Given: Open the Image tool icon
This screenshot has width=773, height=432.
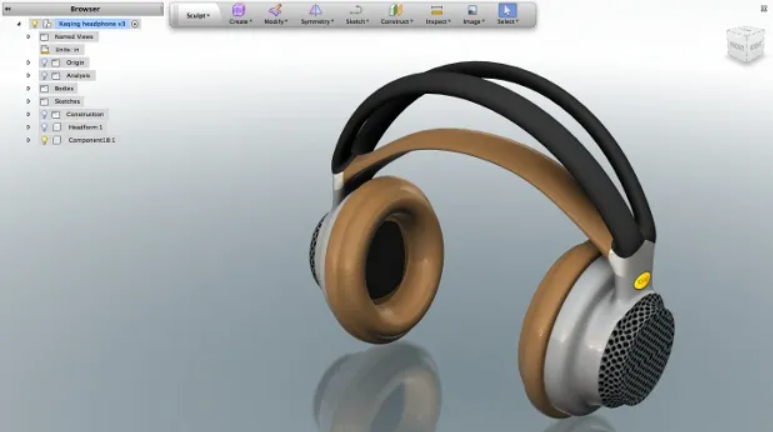Looking at the screenshot, I should pos(472,10).
